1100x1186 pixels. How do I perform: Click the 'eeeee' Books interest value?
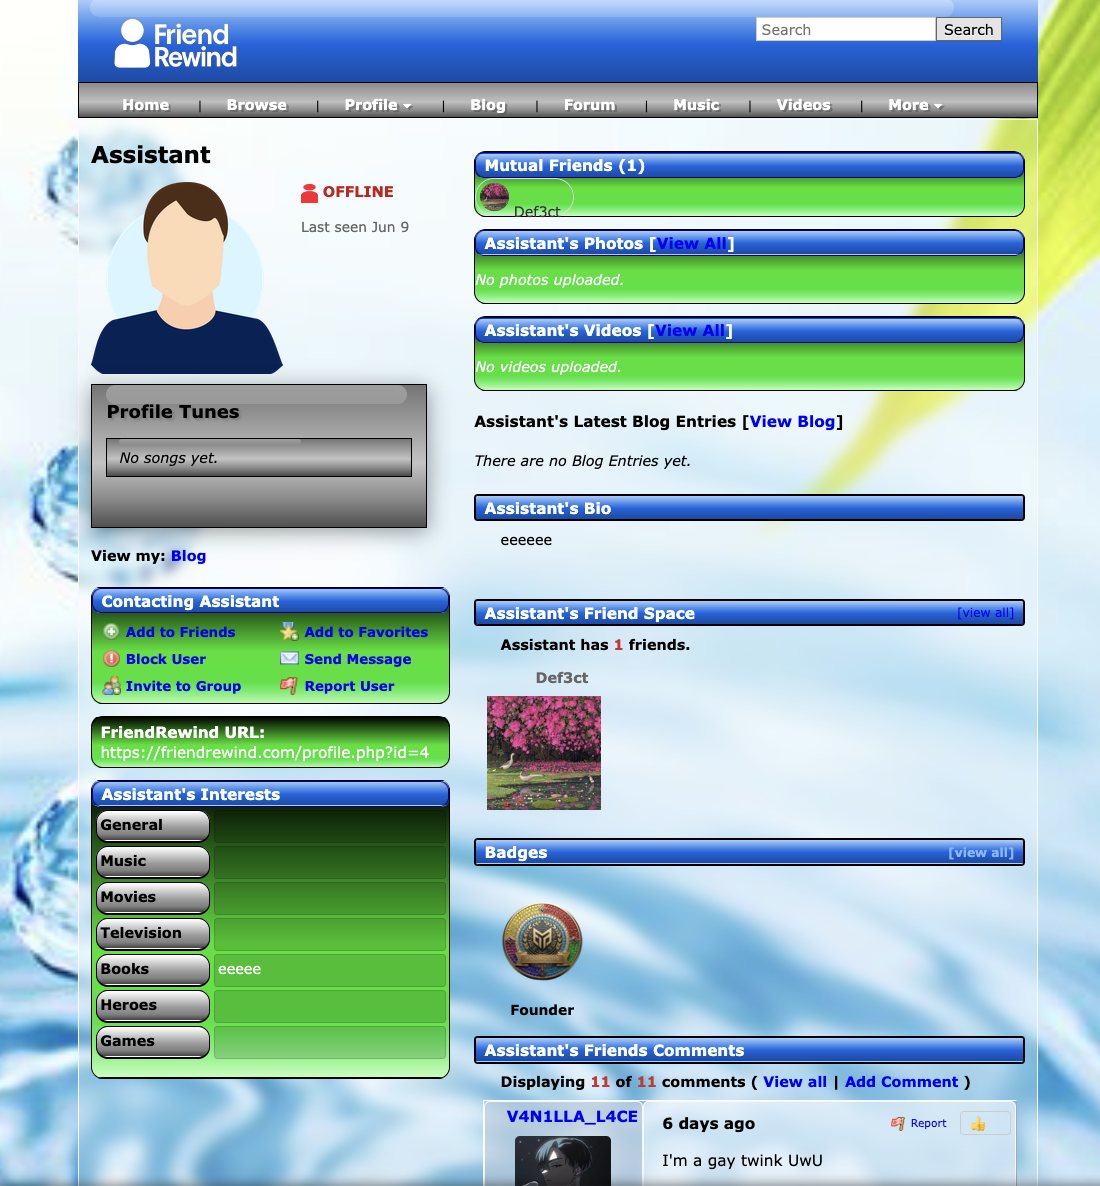239,969
